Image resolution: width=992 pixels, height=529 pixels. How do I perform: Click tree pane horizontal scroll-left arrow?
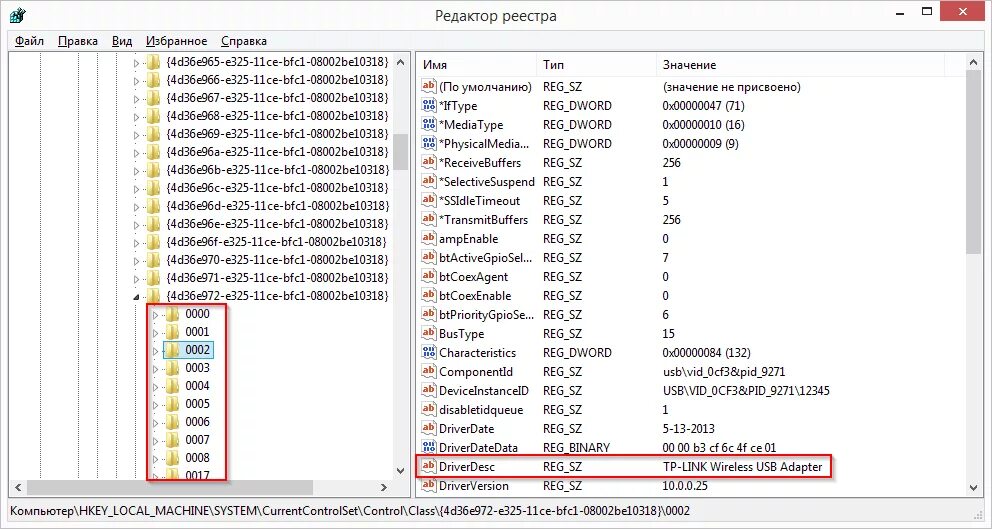(x=17, y=487)
